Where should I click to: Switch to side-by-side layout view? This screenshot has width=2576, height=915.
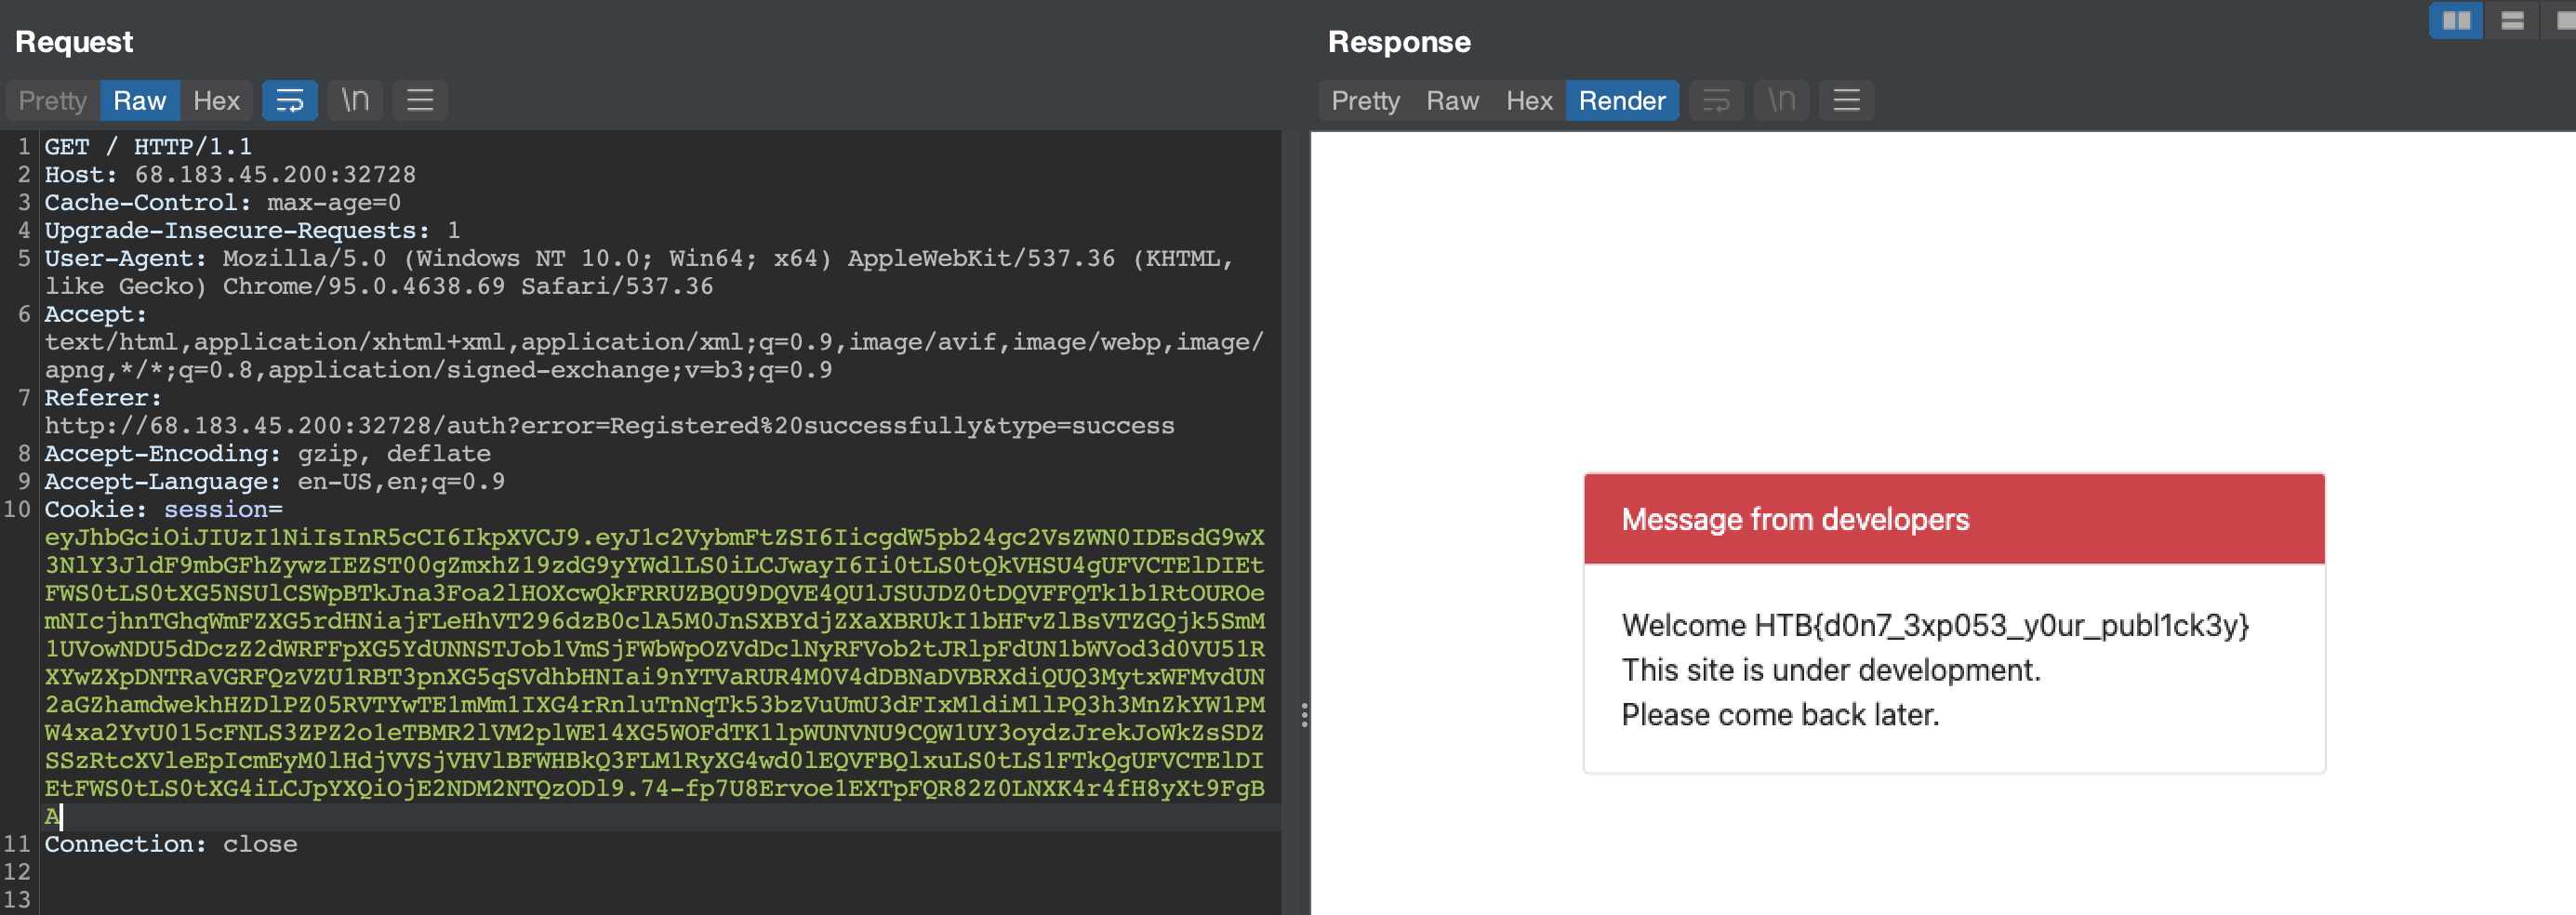click(2456, 20)
